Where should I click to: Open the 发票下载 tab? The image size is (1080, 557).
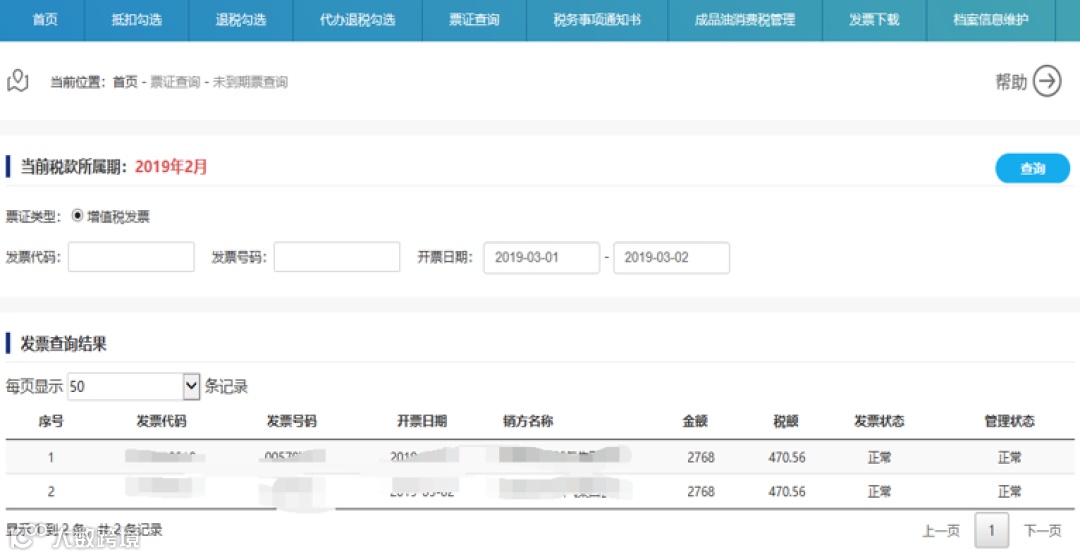tap(874, 20)
